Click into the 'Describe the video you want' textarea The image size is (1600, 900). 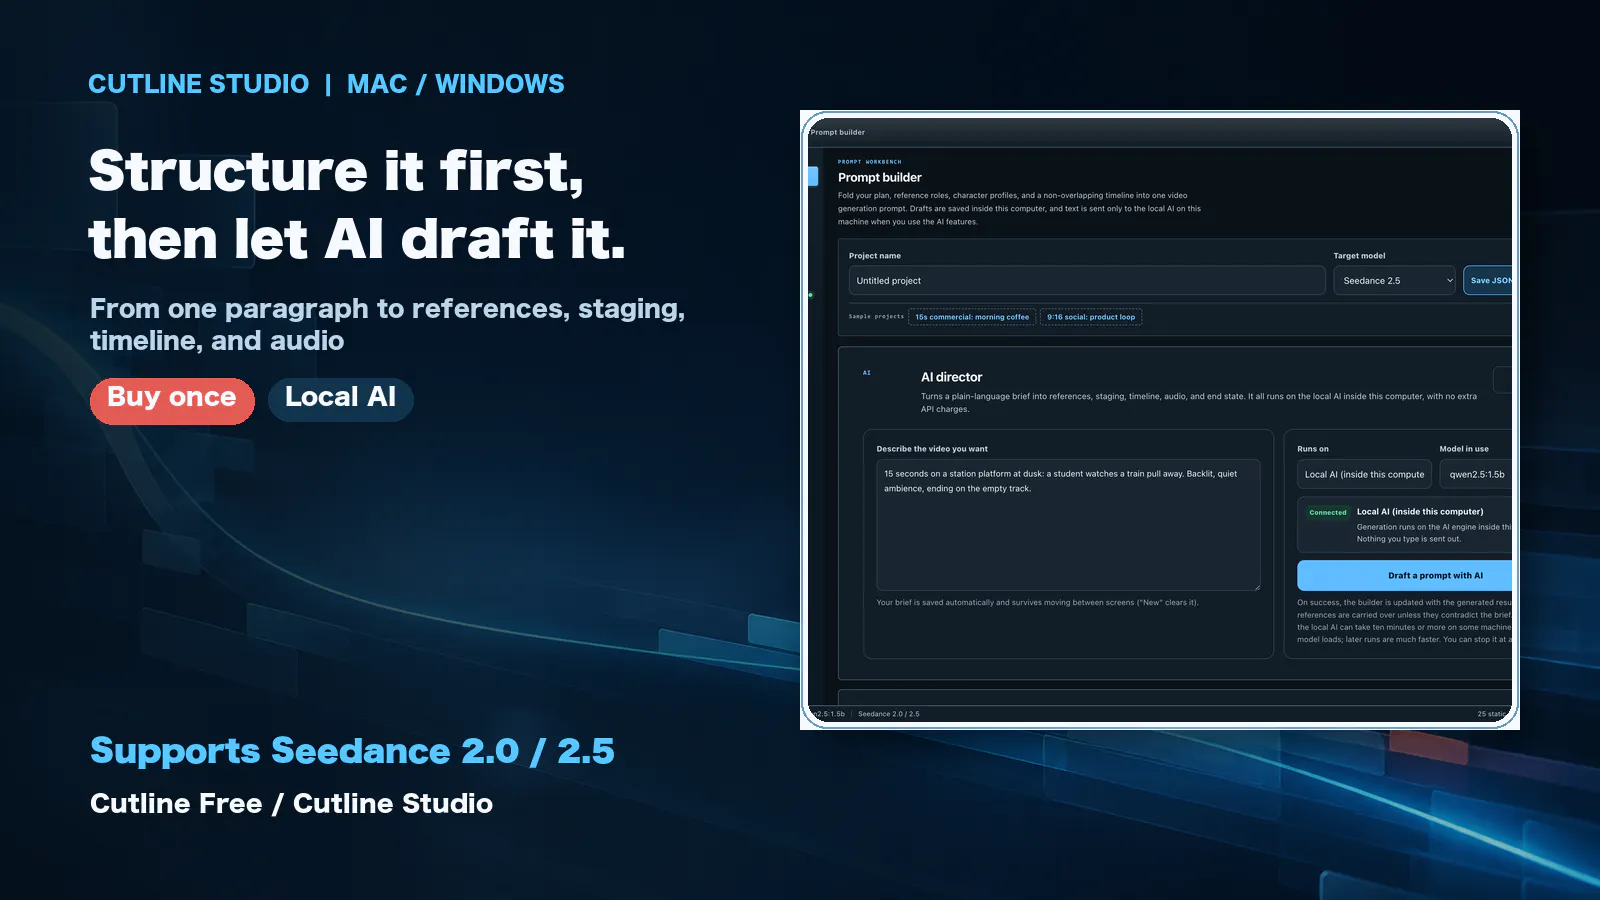pyautogui.click(x=1068, y=525)
